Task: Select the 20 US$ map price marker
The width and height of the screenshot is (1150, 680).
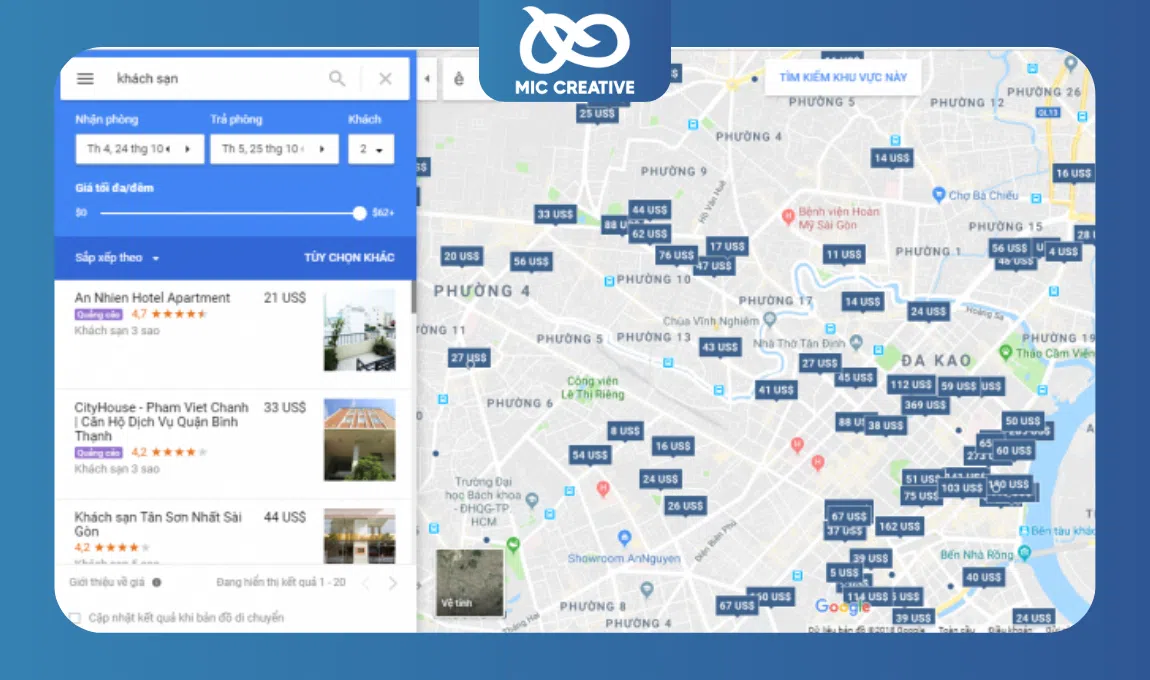Action: [x=461, y=256]
